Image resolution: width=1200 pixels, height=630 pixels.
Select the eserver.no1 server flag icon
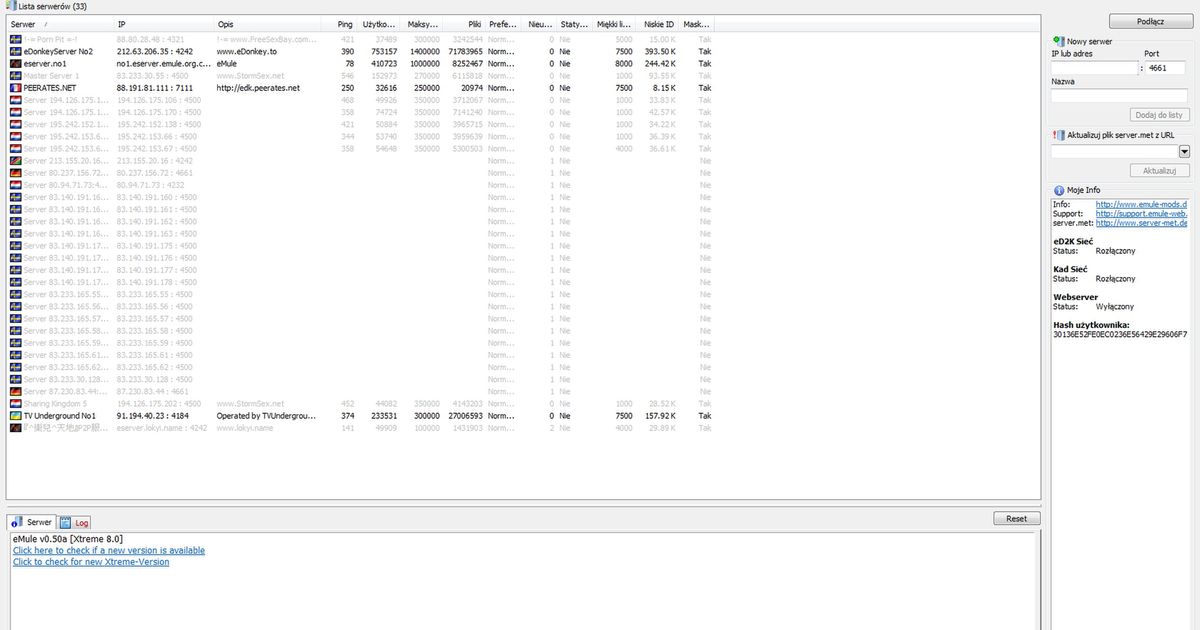tap(14, 63)
